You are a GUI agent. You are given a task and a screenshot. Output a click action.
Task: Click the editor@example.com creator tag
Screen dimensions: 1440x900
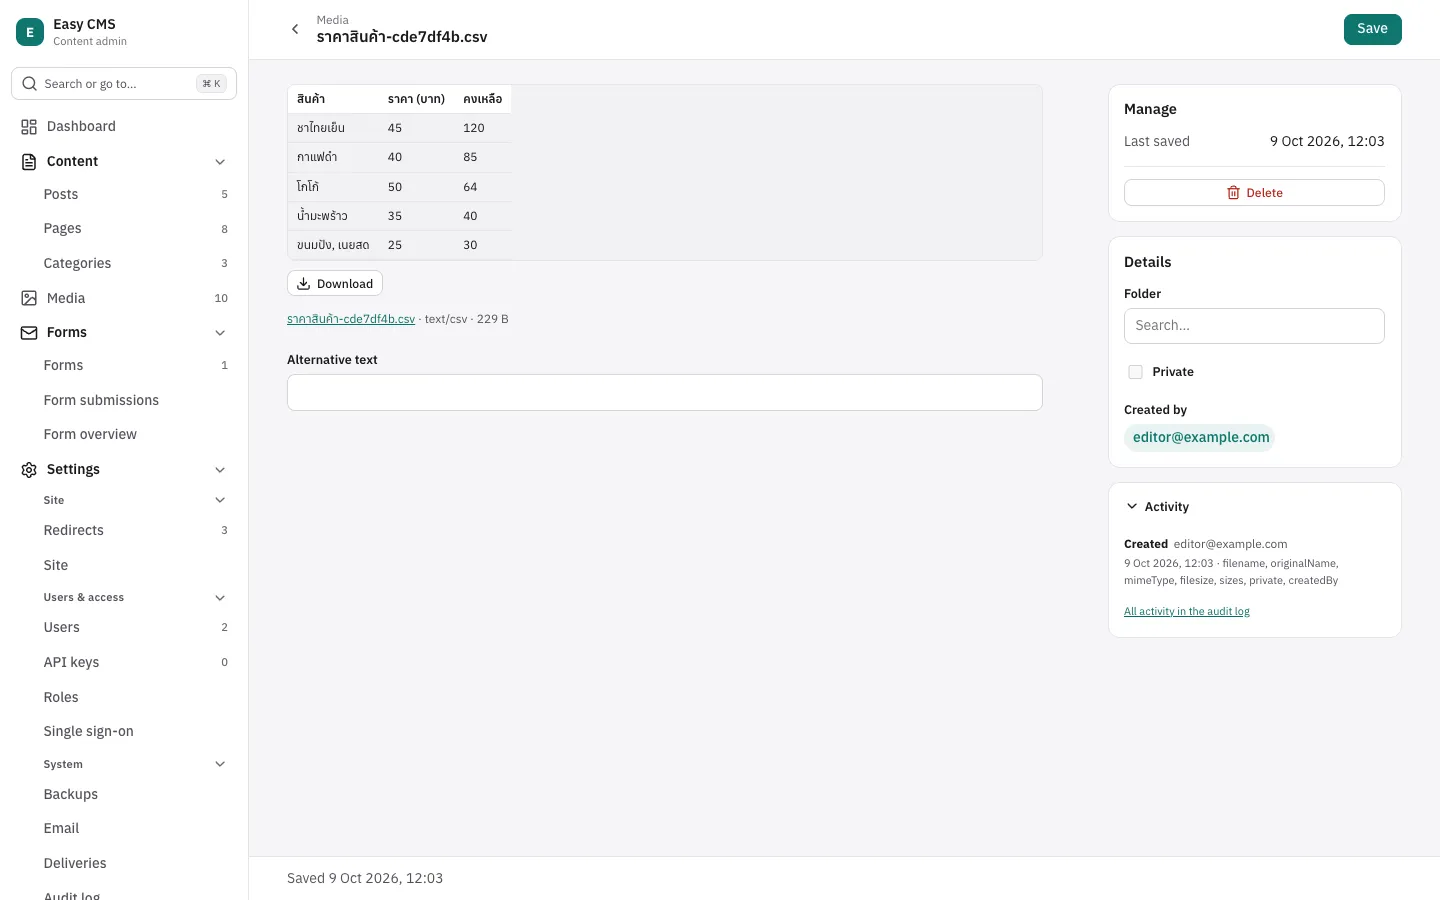pos(1200,438)
